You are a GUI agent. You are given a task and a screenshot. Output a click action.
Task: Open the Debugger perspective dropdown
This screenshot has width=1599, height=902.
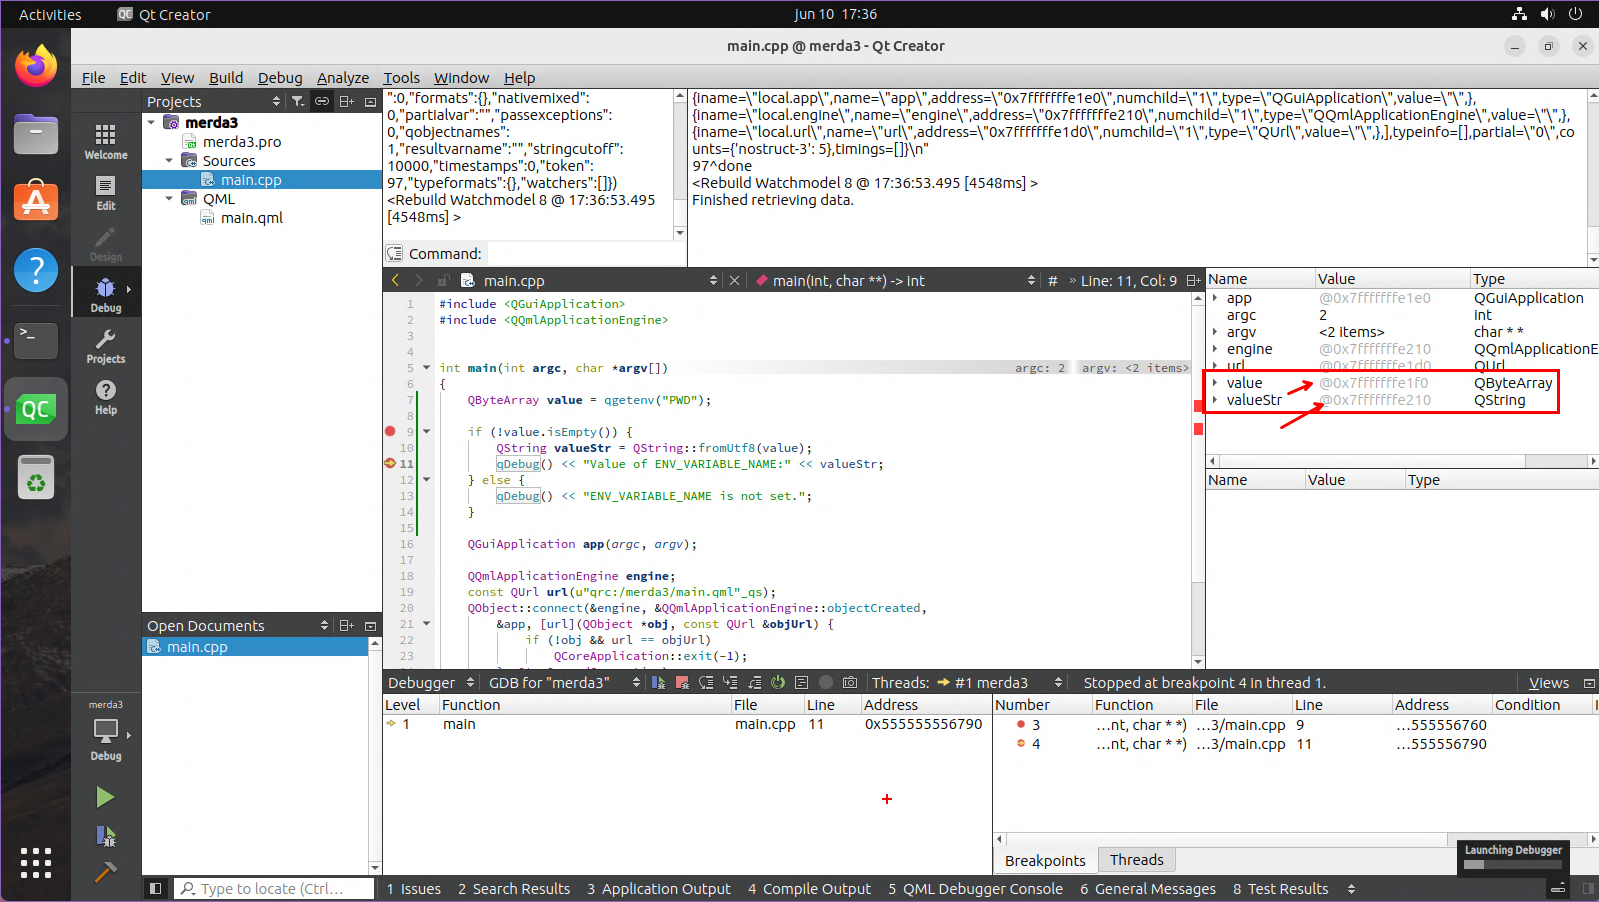click(431, 683)
